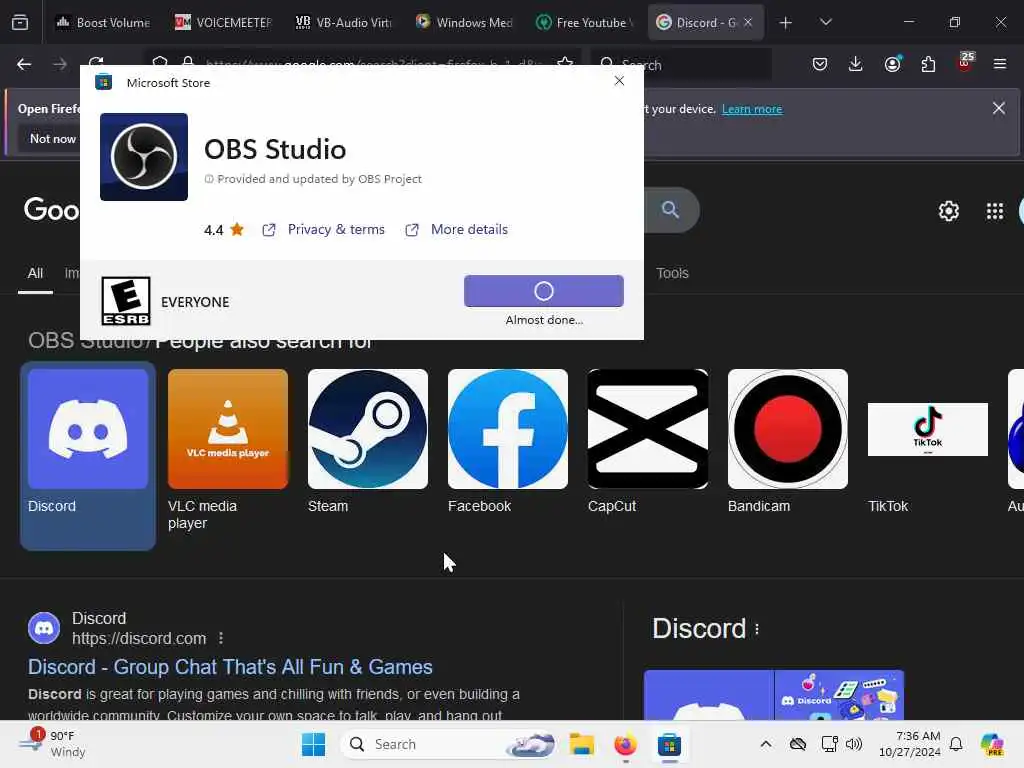Open Firefox from taskbar
The image size is (1024, 768).
pyautogui.click(x=625, y=744)
